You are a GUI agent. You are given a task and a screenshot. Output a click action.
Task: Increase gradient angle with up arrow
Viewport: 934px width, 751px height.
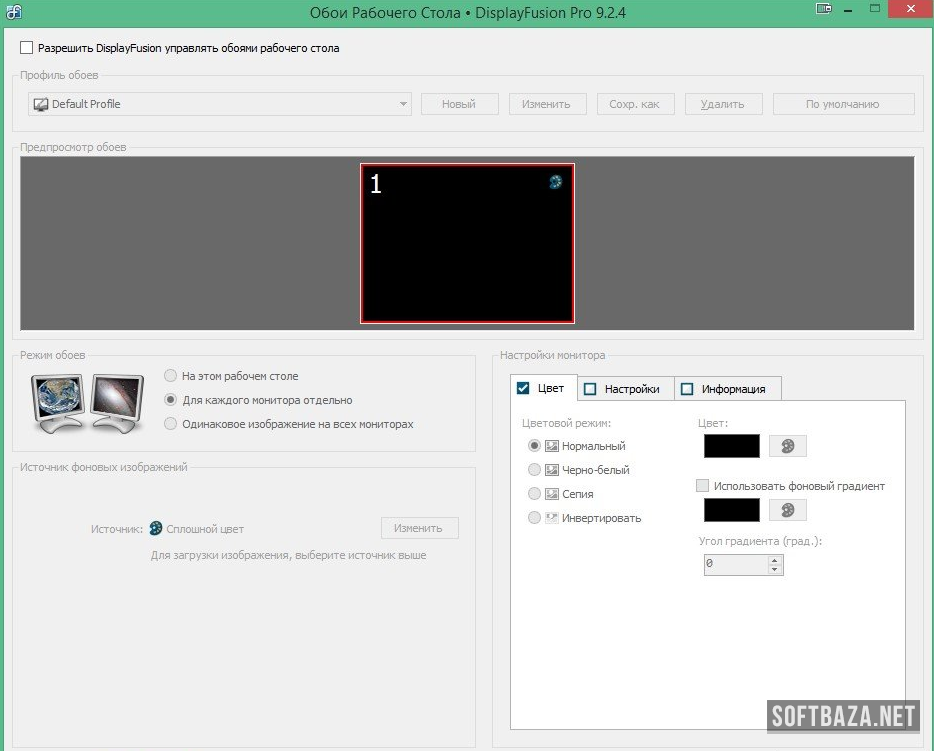774,560
